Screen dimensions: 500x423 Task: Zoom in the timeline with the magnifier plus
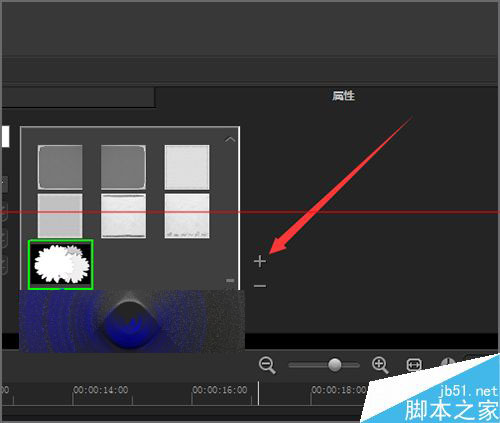coord(380,365)
